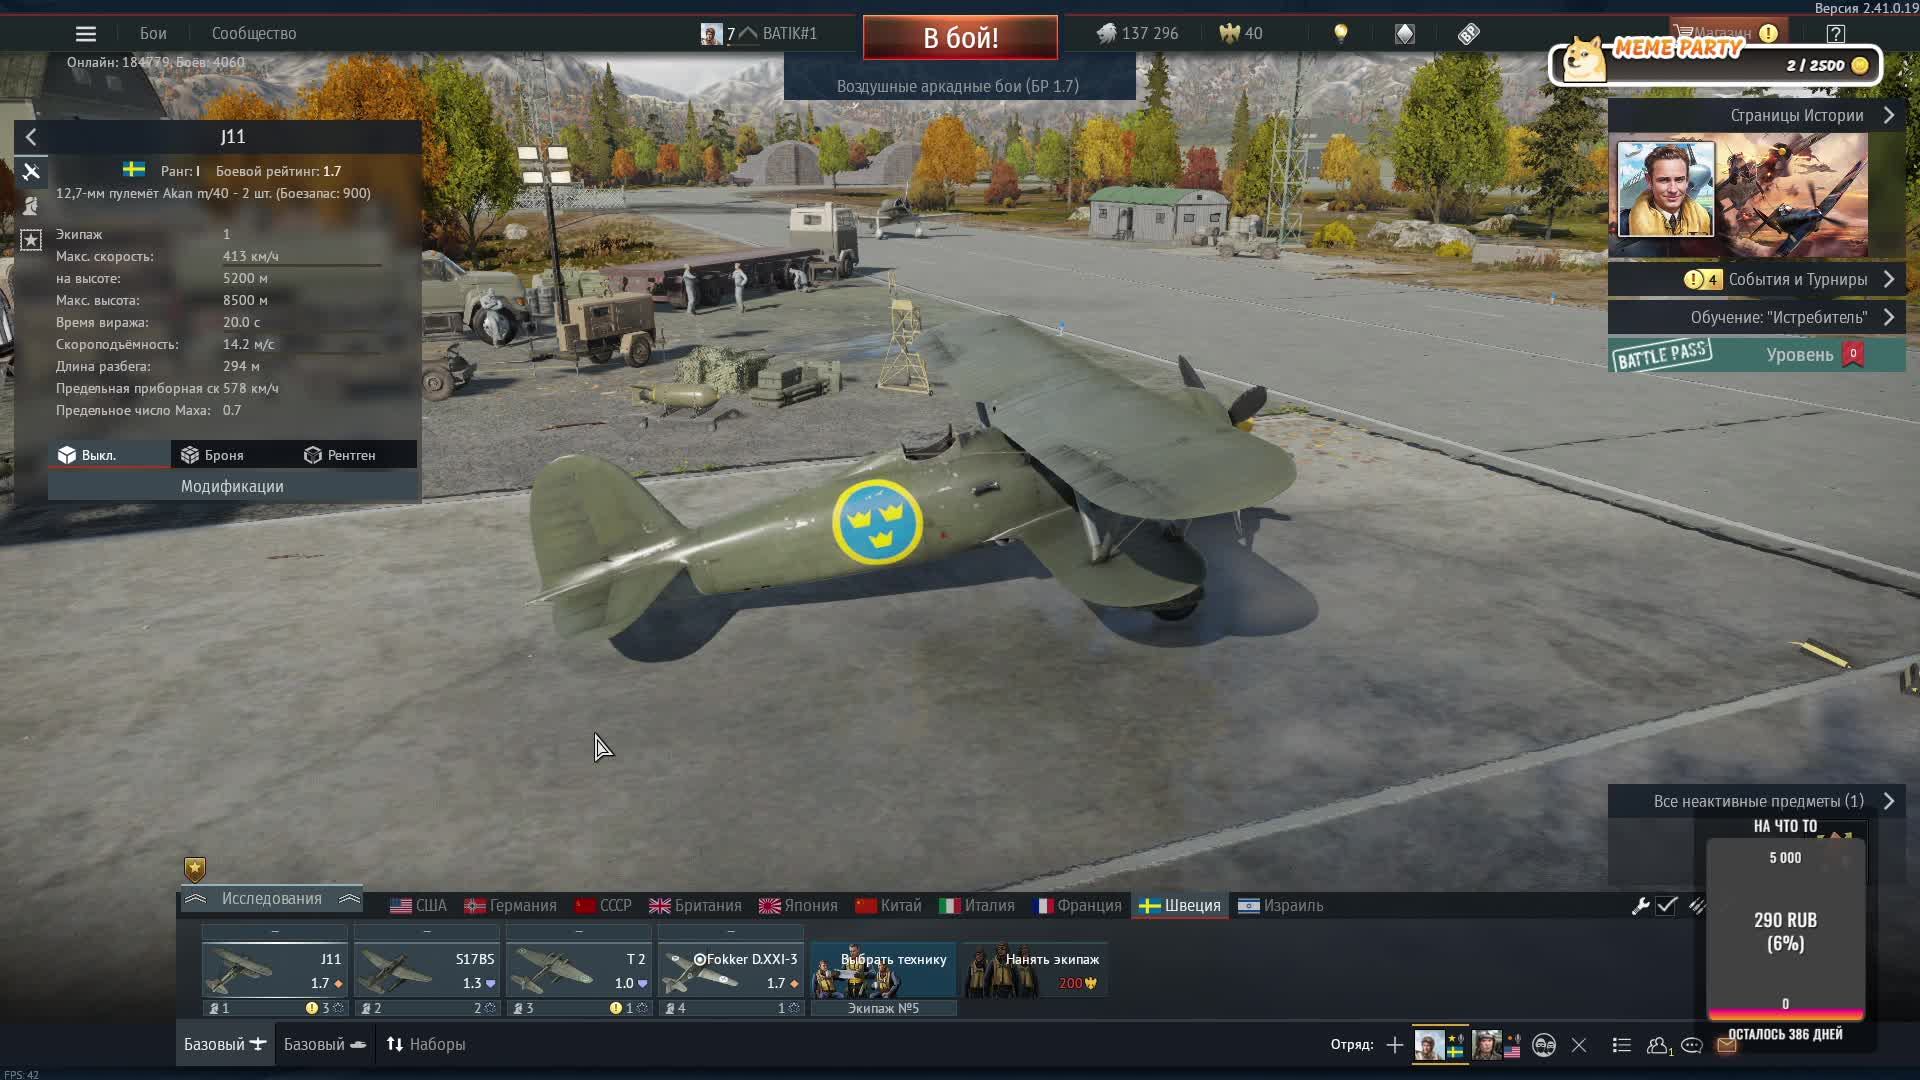Switch to Италия nation tab
This screenshot has height=1080, width=1920.
[978, 906]
